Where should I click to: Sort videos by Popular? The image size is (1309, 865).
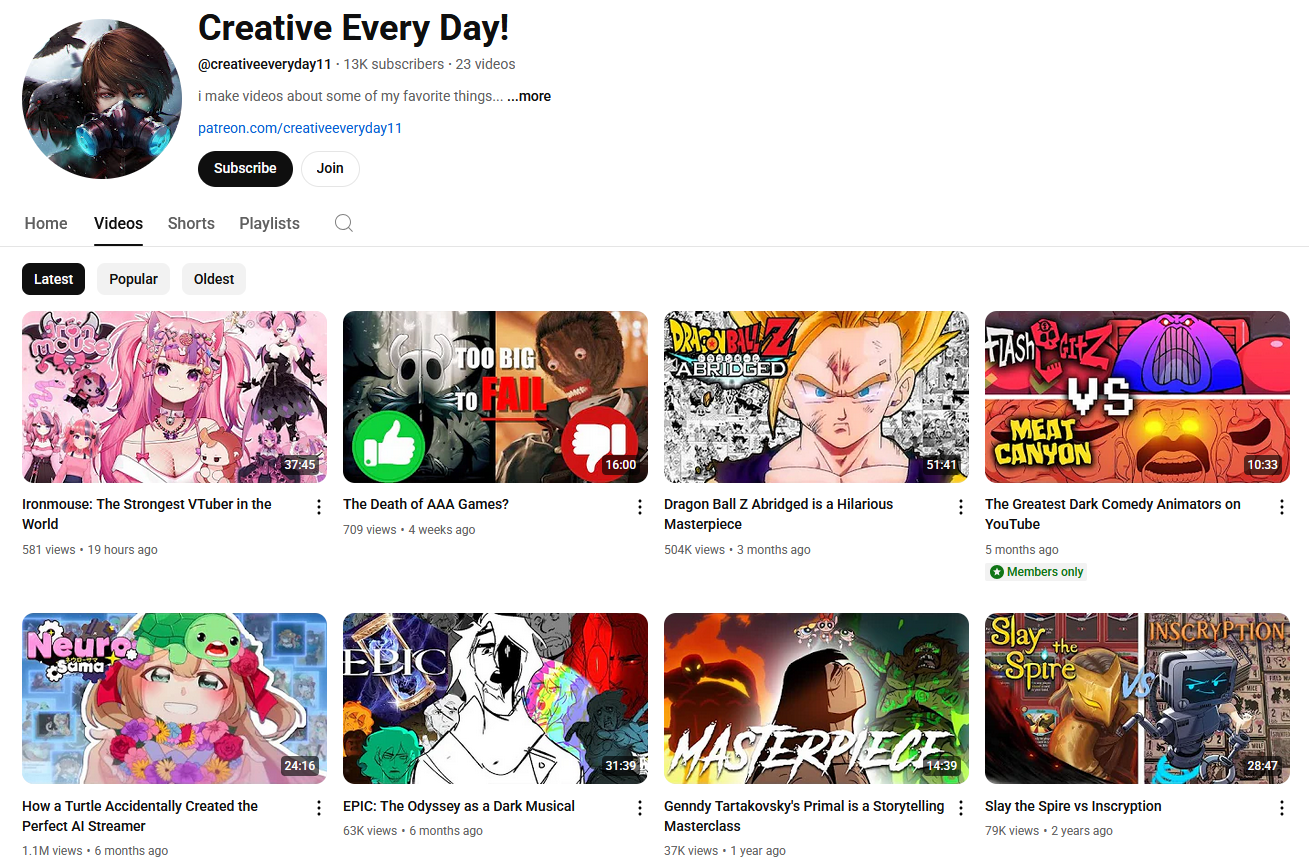coord(133,279)
